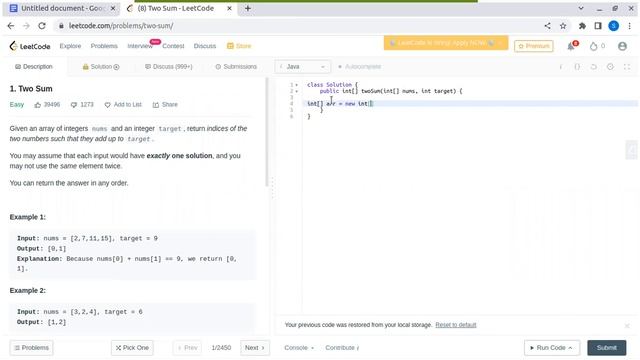Viewport: 640px width, 360px height.
Task: Switch to the Description tab
Action: point(34,67)
